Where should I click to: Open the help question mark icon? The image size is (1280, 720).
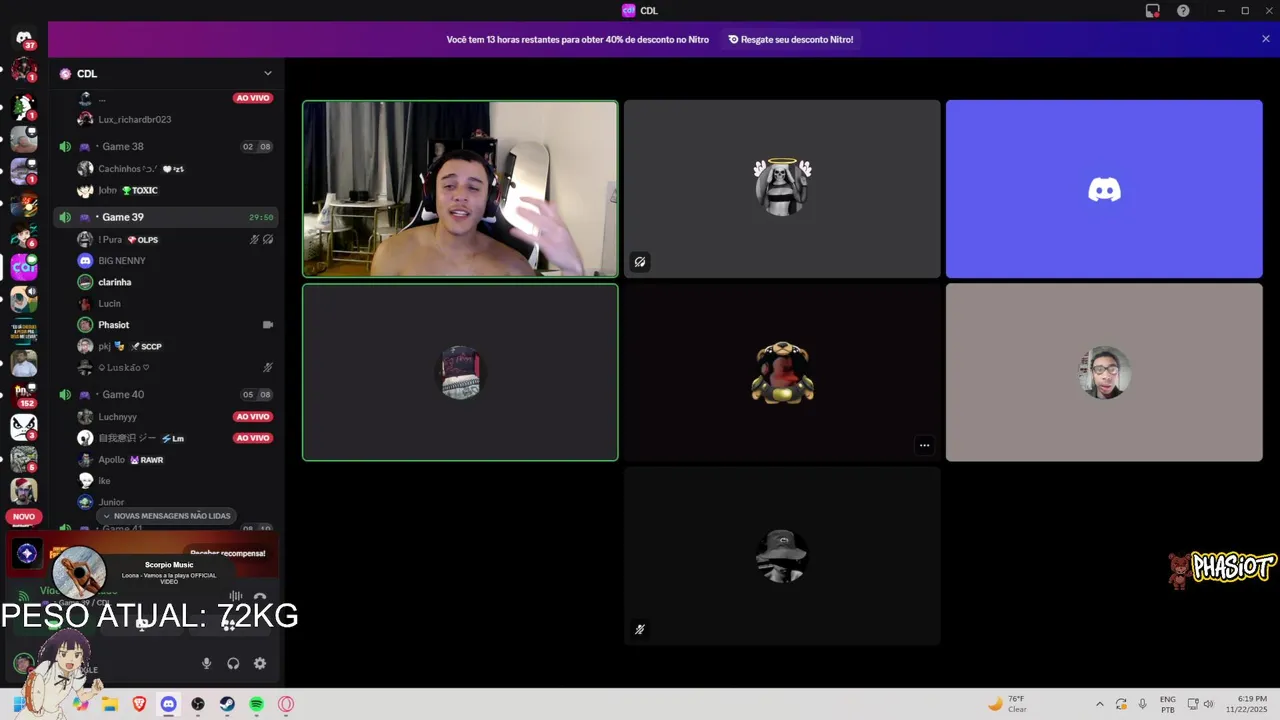[x=1183, y=11]
